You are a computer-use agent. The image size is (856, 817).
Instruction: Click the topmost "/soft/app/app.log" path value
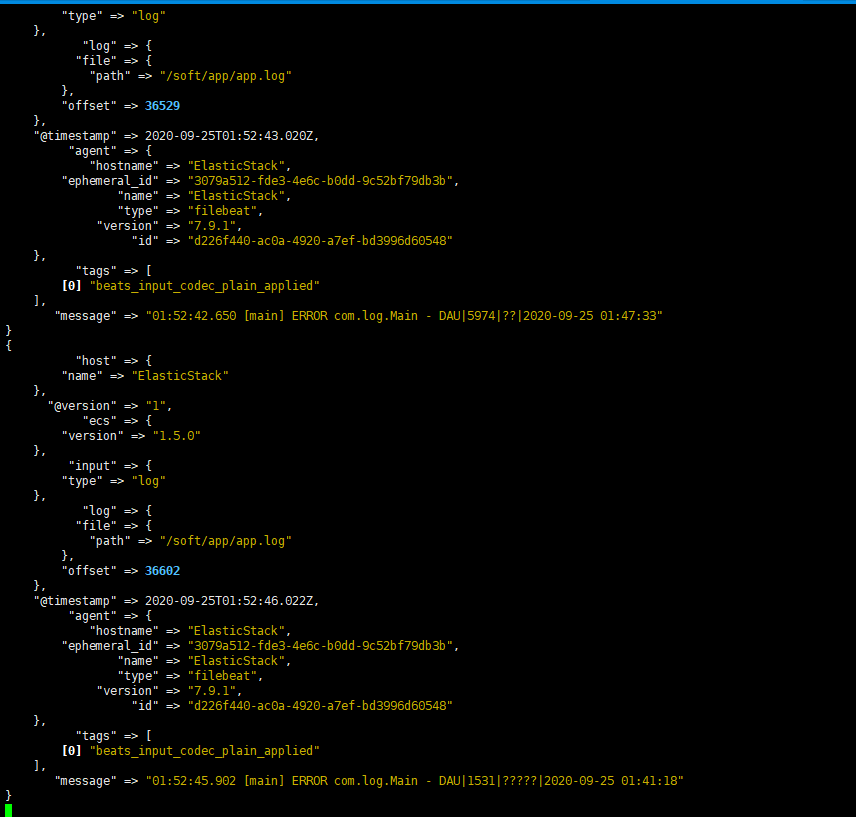225,75
